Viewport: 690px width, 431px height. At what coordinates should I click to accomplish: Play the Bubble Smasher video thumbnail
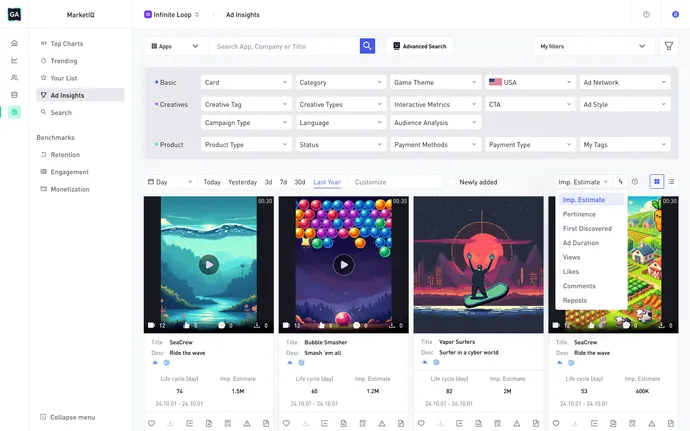point(343,265)
